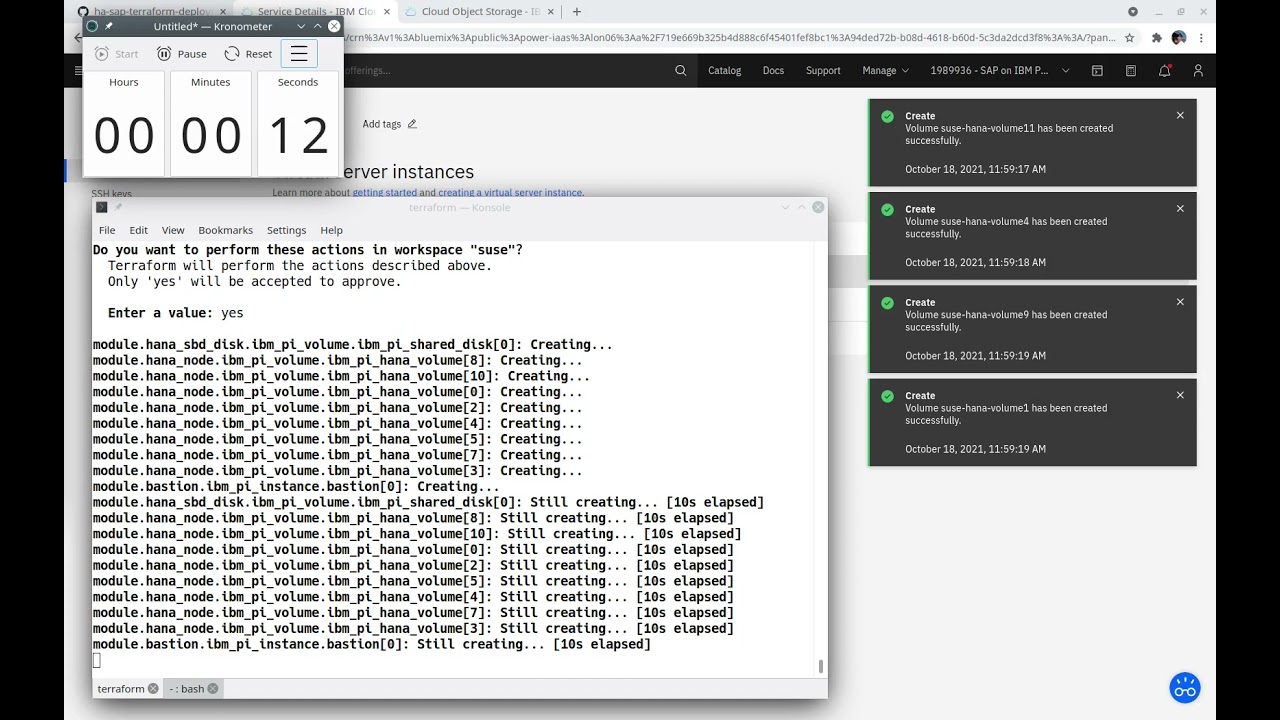
Task: Click the 'Enter a value: yes' terminal line
Action: click(176, 313)
